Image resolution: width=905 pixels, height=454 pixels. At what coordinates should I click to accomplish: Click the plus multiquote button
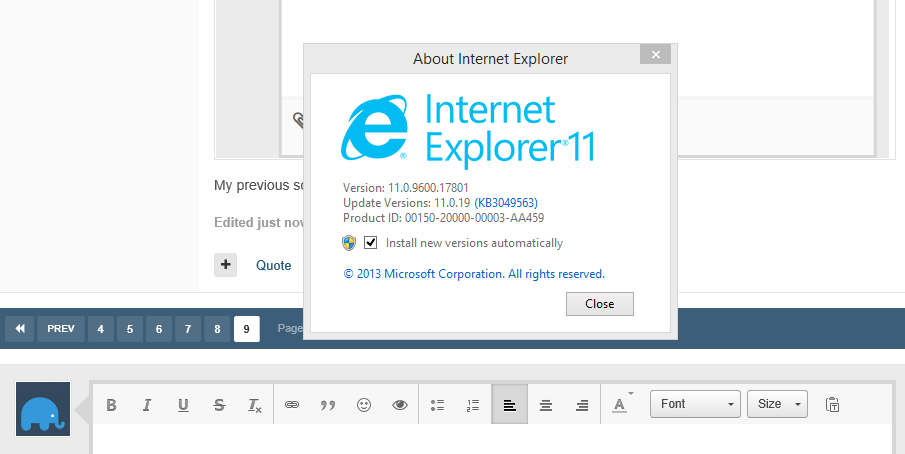[226, 265]
